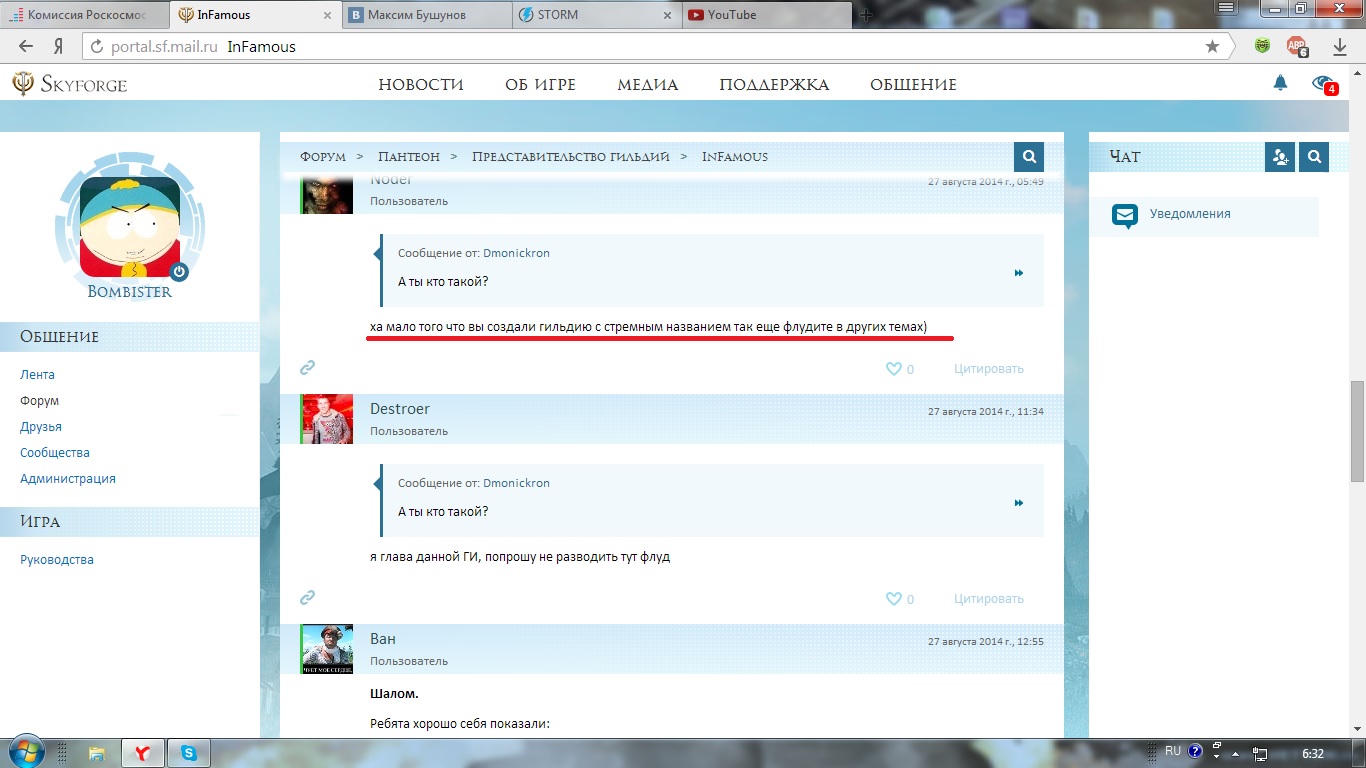Image resolution: width=1366 pixels, height=768 pixels.
Task: Switch to the Комиссия Роскосмос tab
Action: click(84, 15)
